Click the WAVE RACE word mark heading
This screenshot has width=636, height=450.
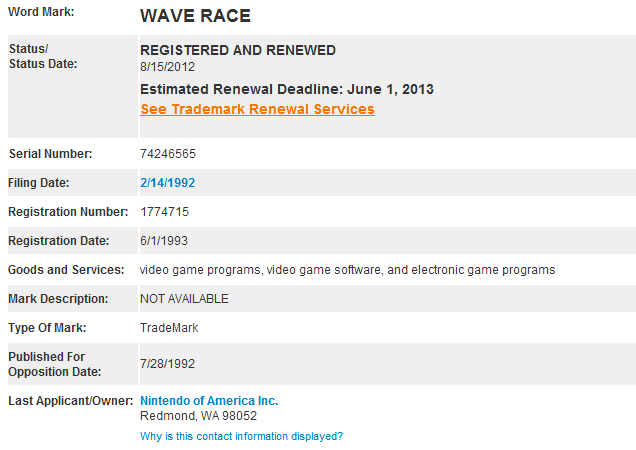195,16
